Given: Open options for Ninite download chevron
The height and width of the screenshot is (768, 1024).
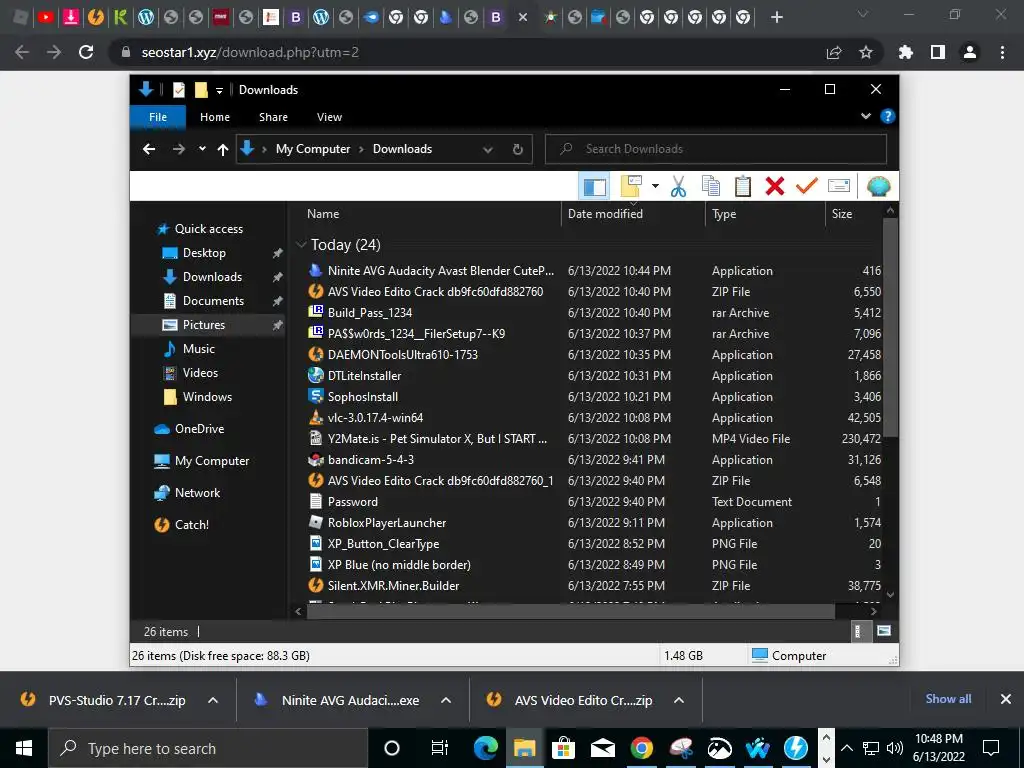Looking at the screenshot, I should point(446,700).
